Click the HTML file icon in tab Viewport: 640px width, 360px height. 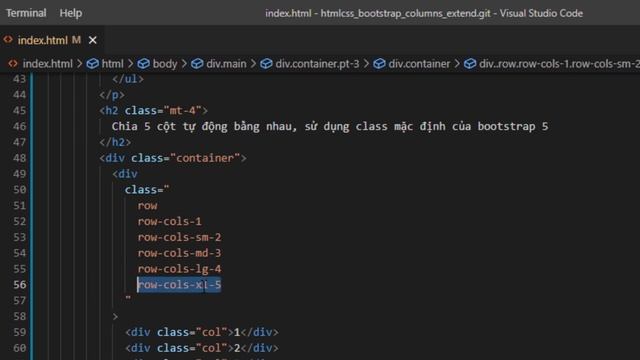point(8,40)
